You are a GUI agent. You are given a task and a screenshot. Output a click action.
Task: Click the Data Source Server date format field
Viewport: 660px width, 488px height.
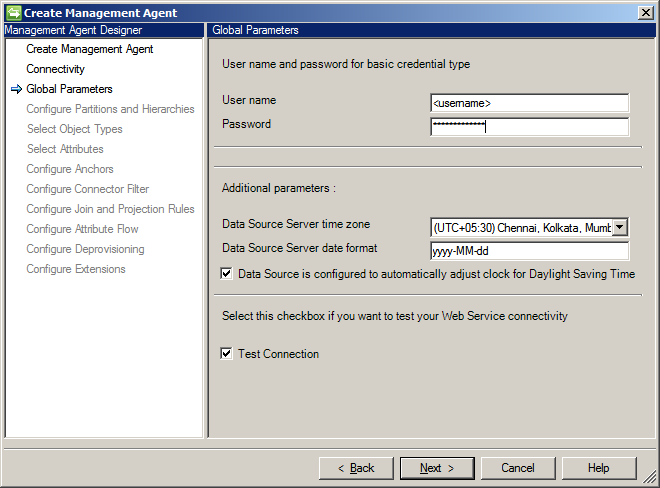(530, 251)
